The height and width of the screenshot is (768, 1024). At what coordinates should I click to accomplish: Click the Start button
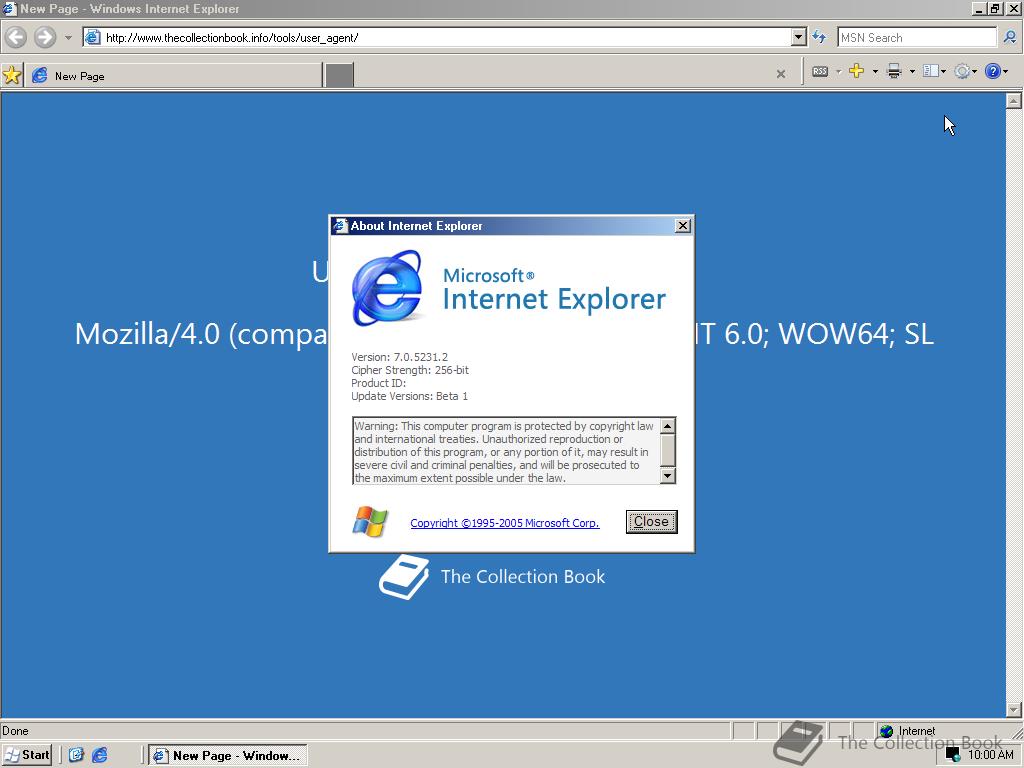pyautogui.click(x=27, y=755)
